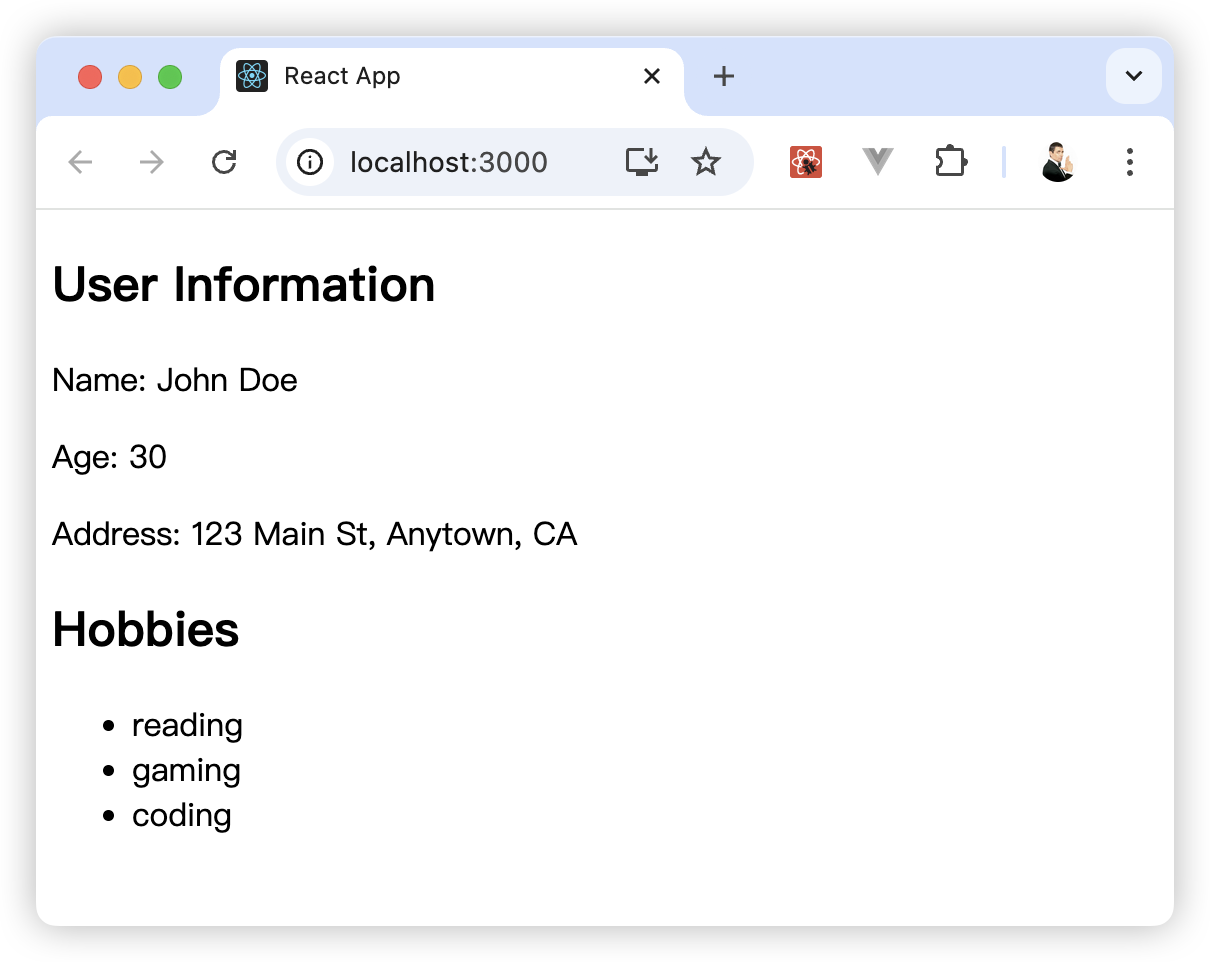Screen dimensions: 1210x962
Task: Click the green window zoom button
Action: (x=170, y=77)
